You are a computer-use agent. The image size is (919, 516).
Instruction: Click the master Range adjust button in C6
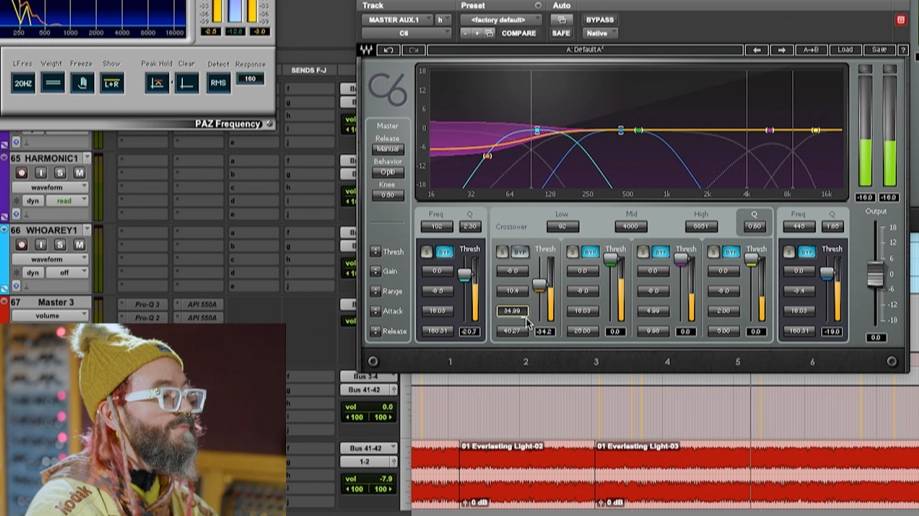(376, 291)
